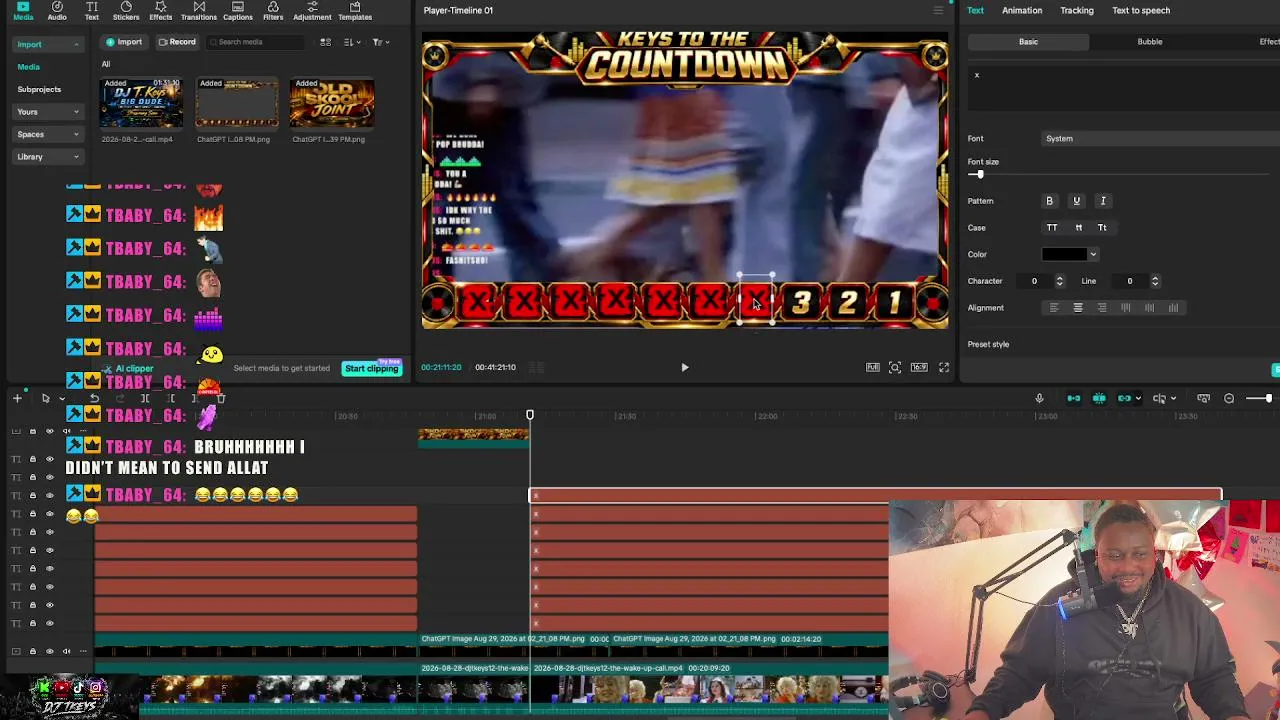Collapse the Import sidebar section

[x=76, y=44]
